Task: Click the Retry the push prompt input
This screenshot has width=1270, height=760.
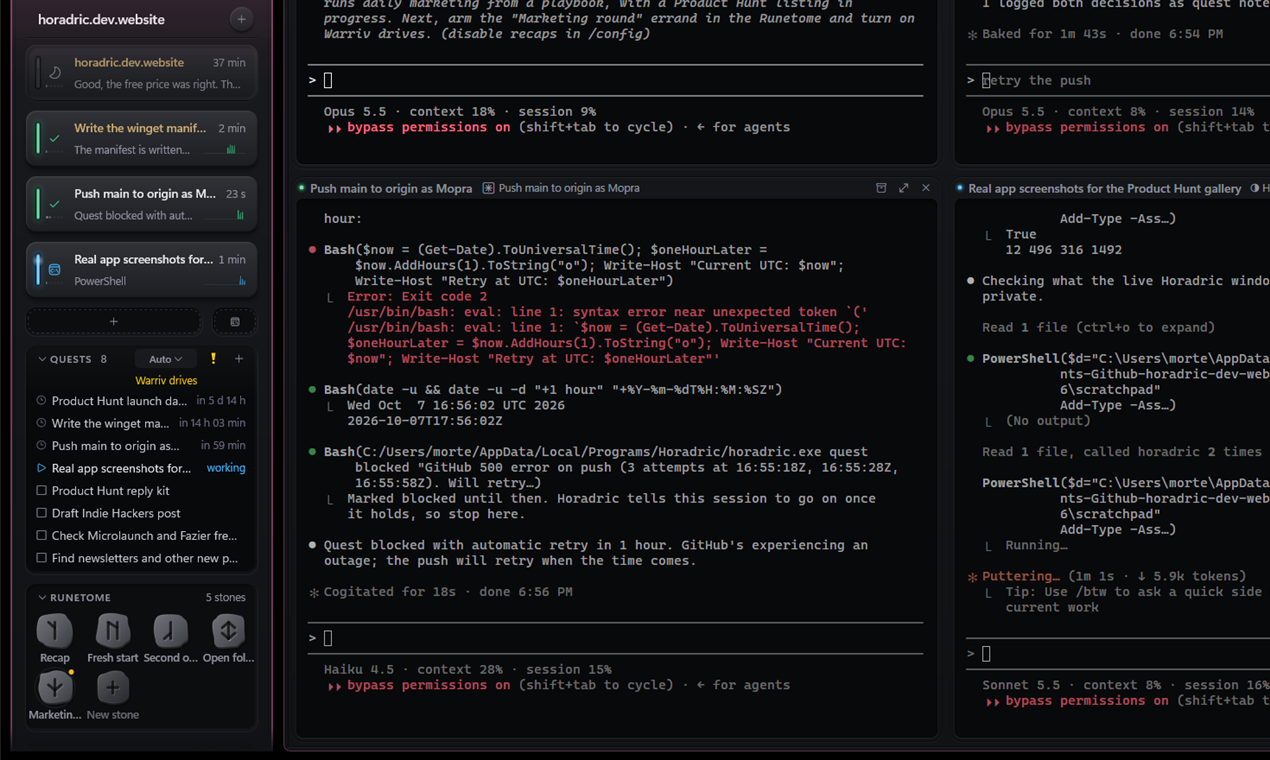Action: [x=1117, y=80]
